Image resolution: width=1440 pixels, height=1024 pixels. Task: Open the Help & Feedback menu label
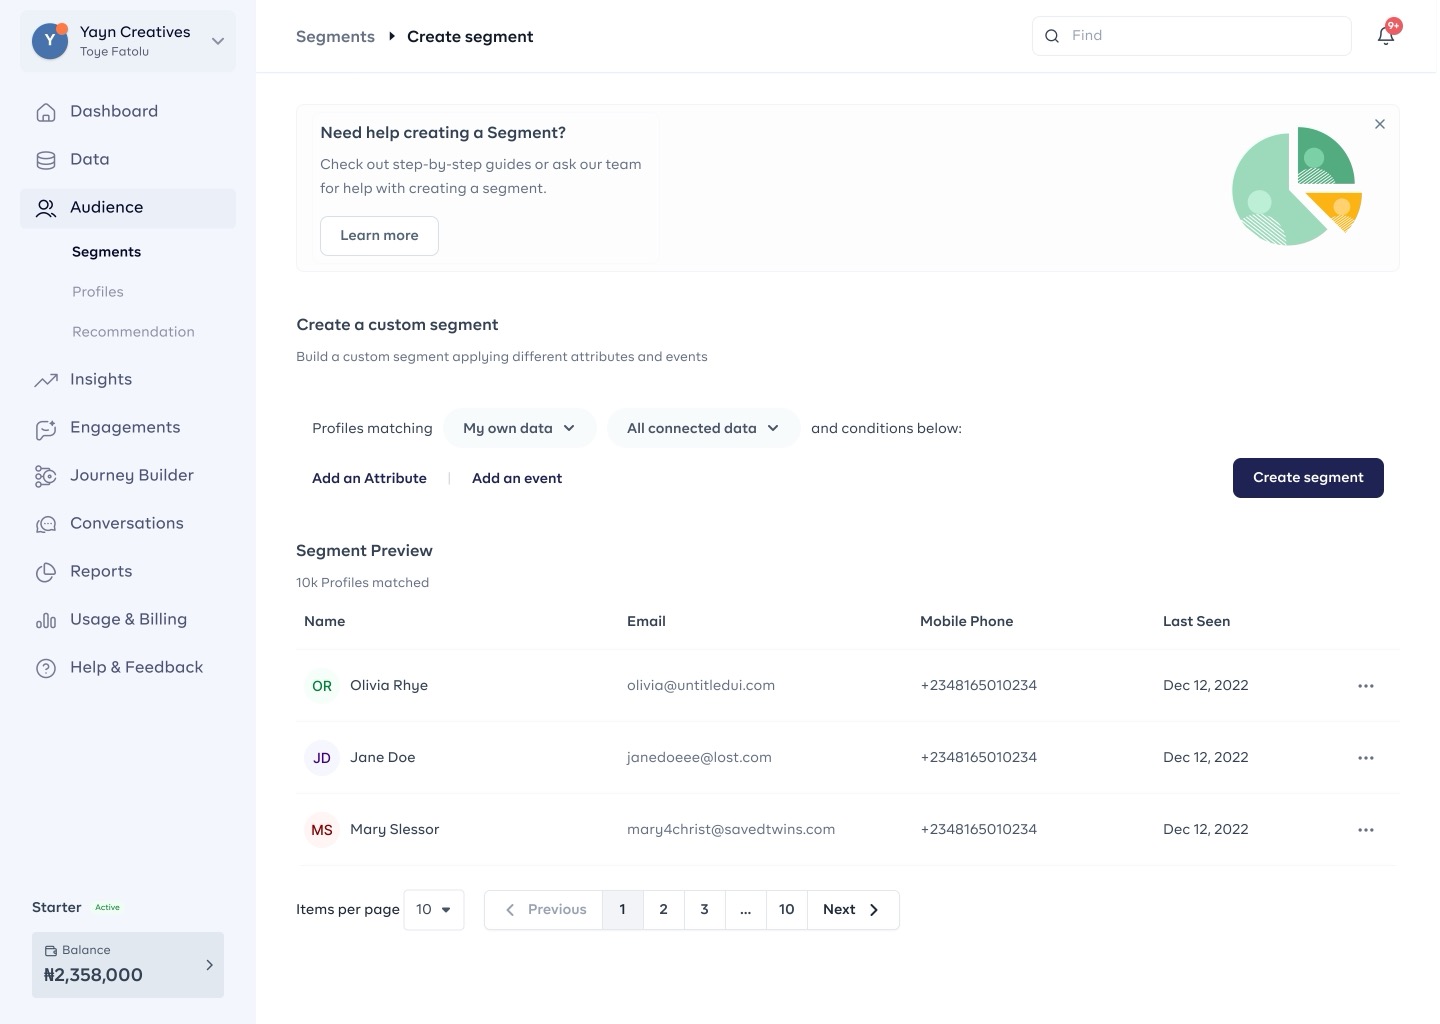[x=136, y=668]
